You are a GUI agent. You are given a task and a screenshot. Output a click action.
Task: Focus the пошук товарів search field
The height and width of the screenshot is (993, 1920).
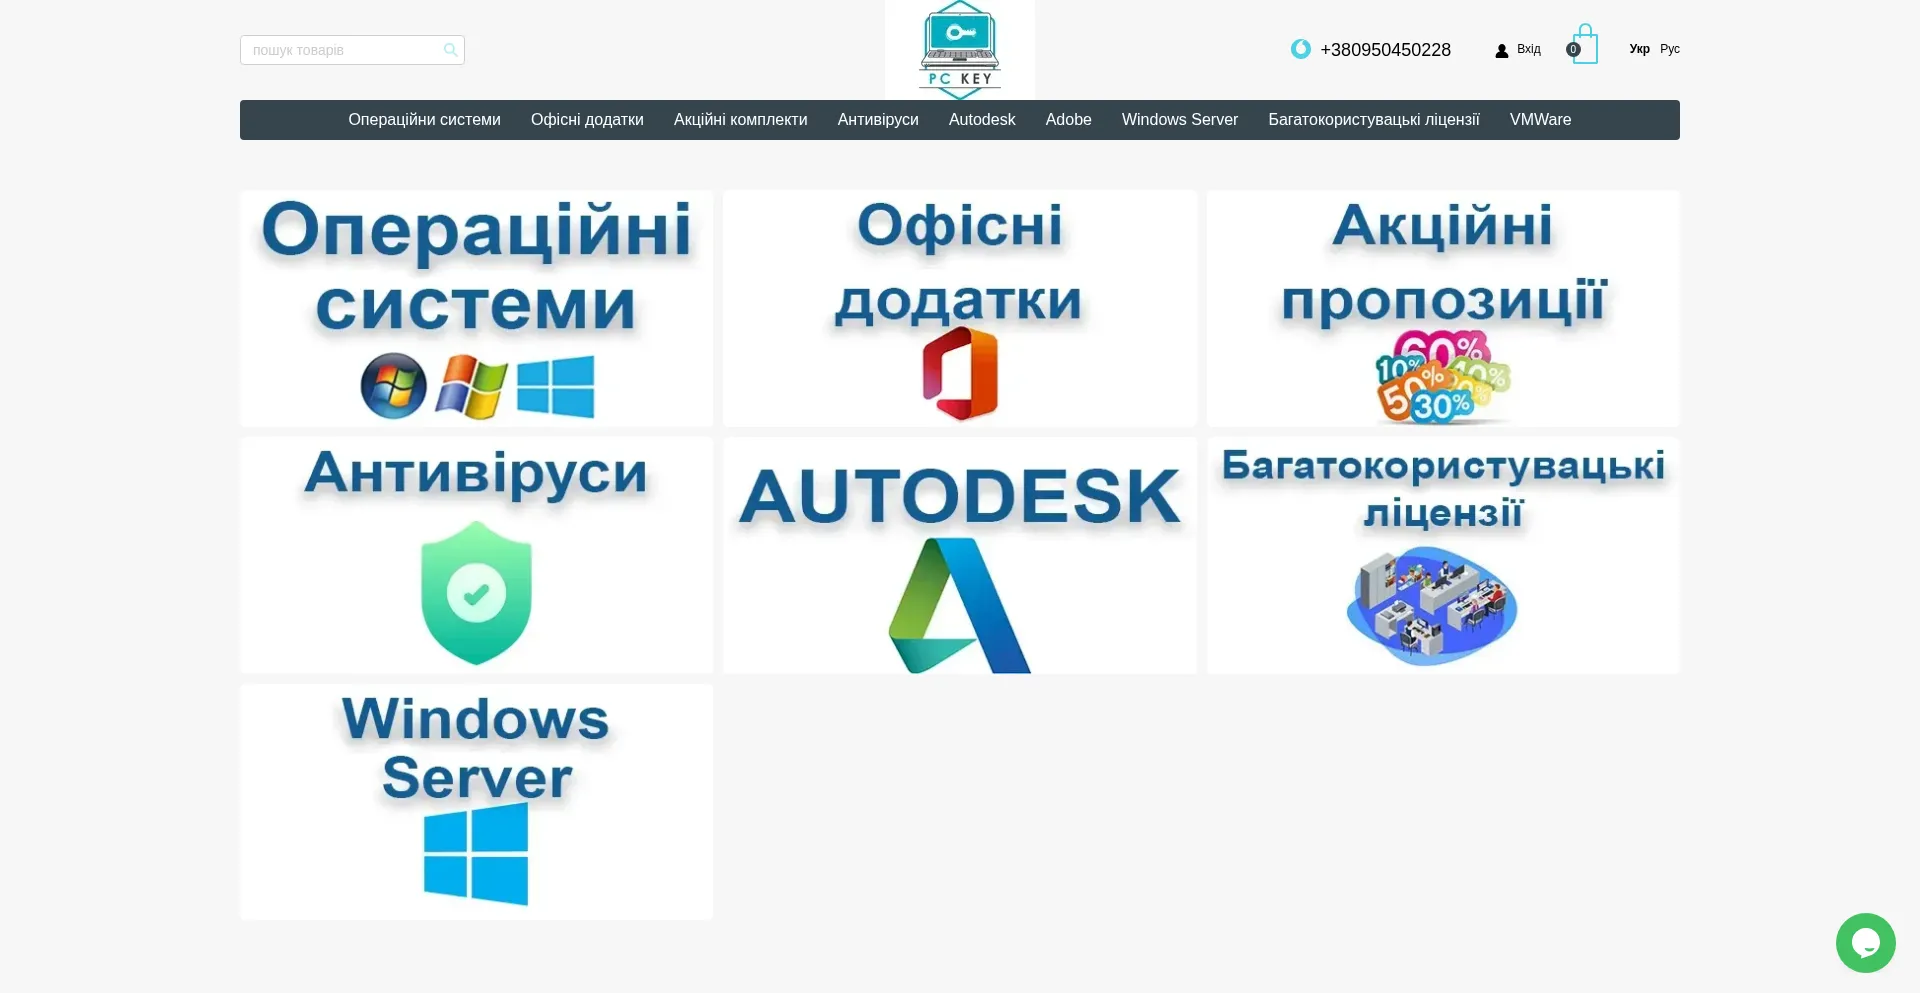click(340, 50)
